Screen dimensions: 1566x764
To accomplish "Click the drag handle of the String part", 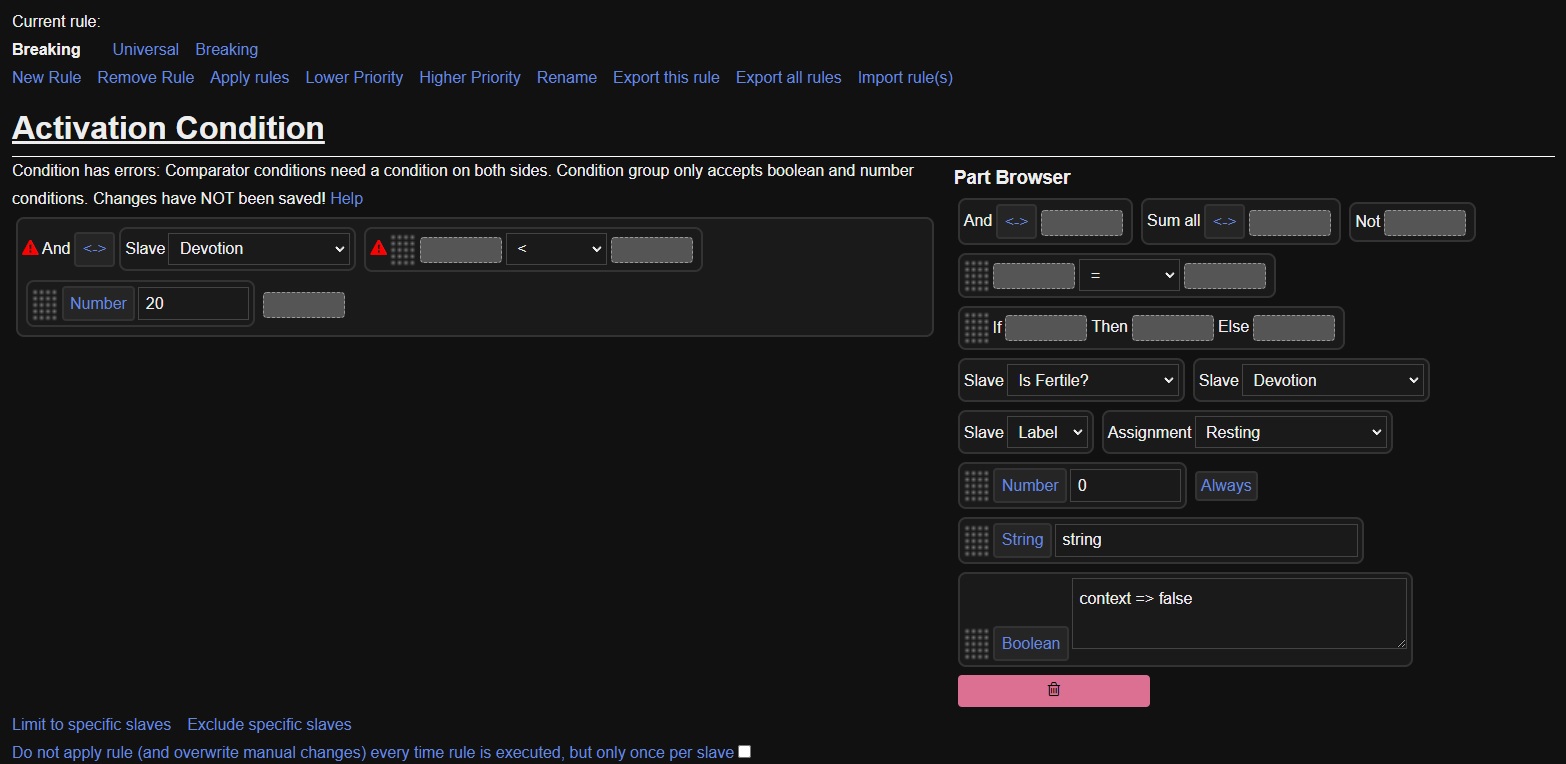I will [x=976, y=540].
